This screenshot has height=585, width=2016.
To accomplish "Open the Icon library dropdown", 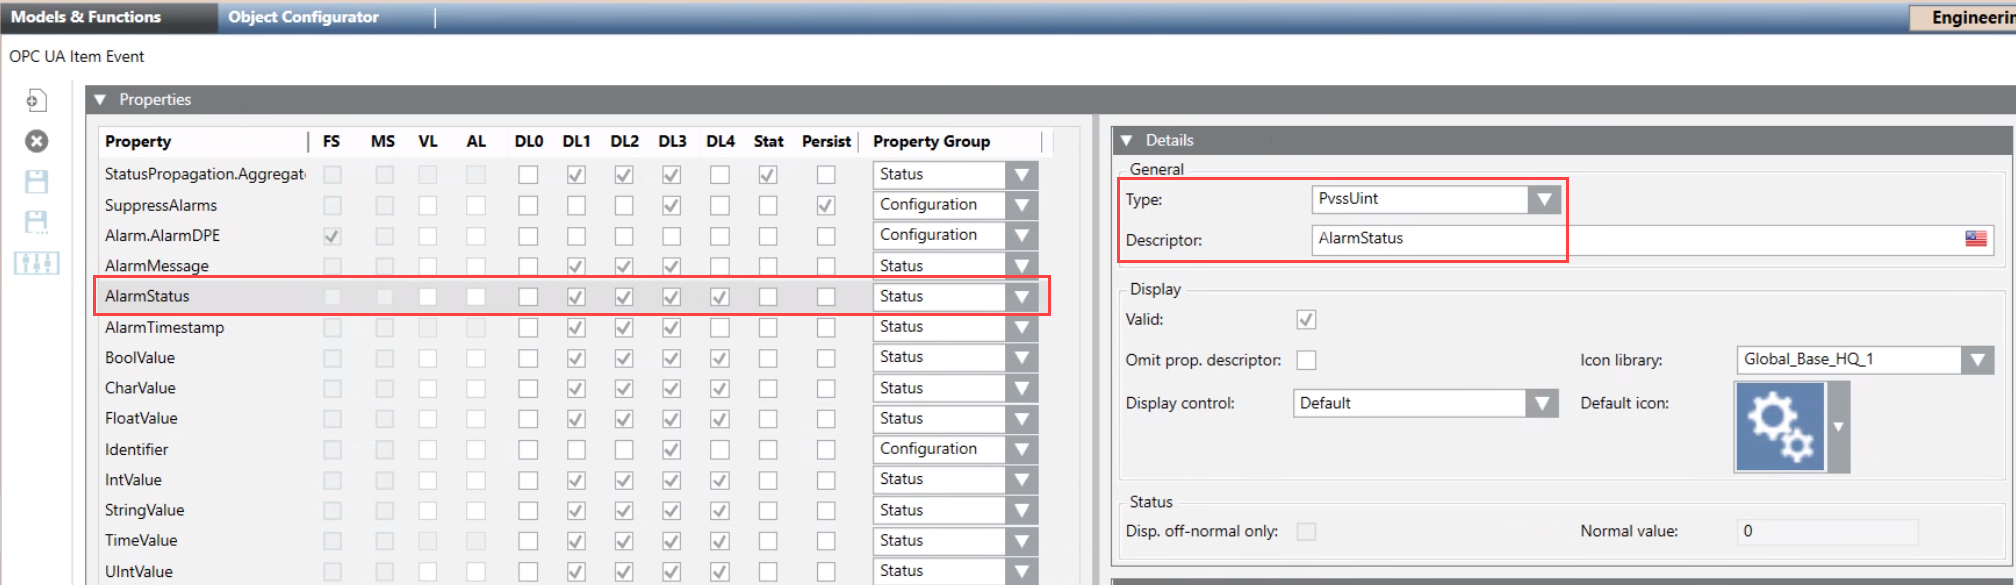I will pos(1976,360).
